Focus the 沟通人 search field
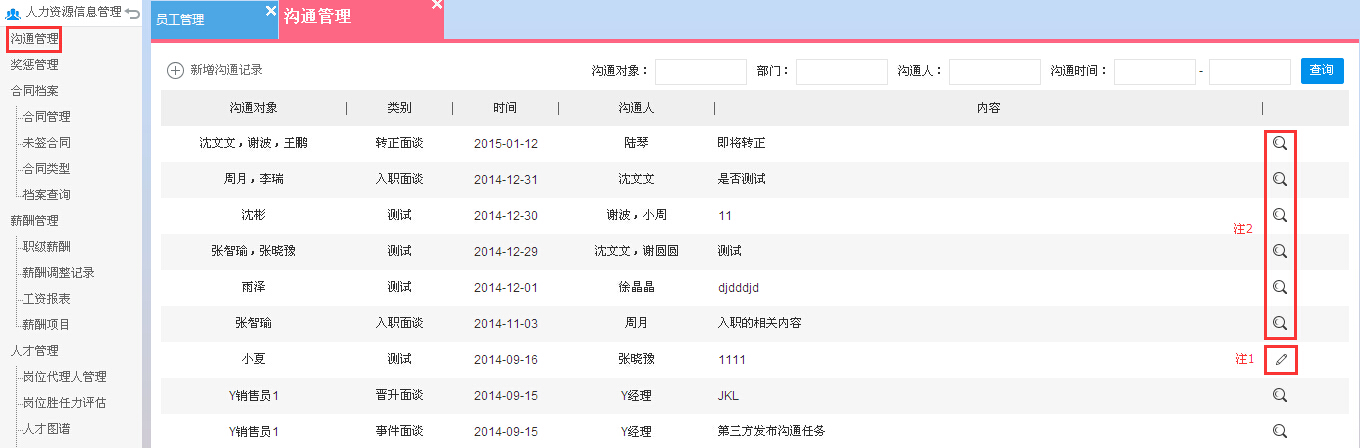This screenshot has width=1360, height=448. 995,72
